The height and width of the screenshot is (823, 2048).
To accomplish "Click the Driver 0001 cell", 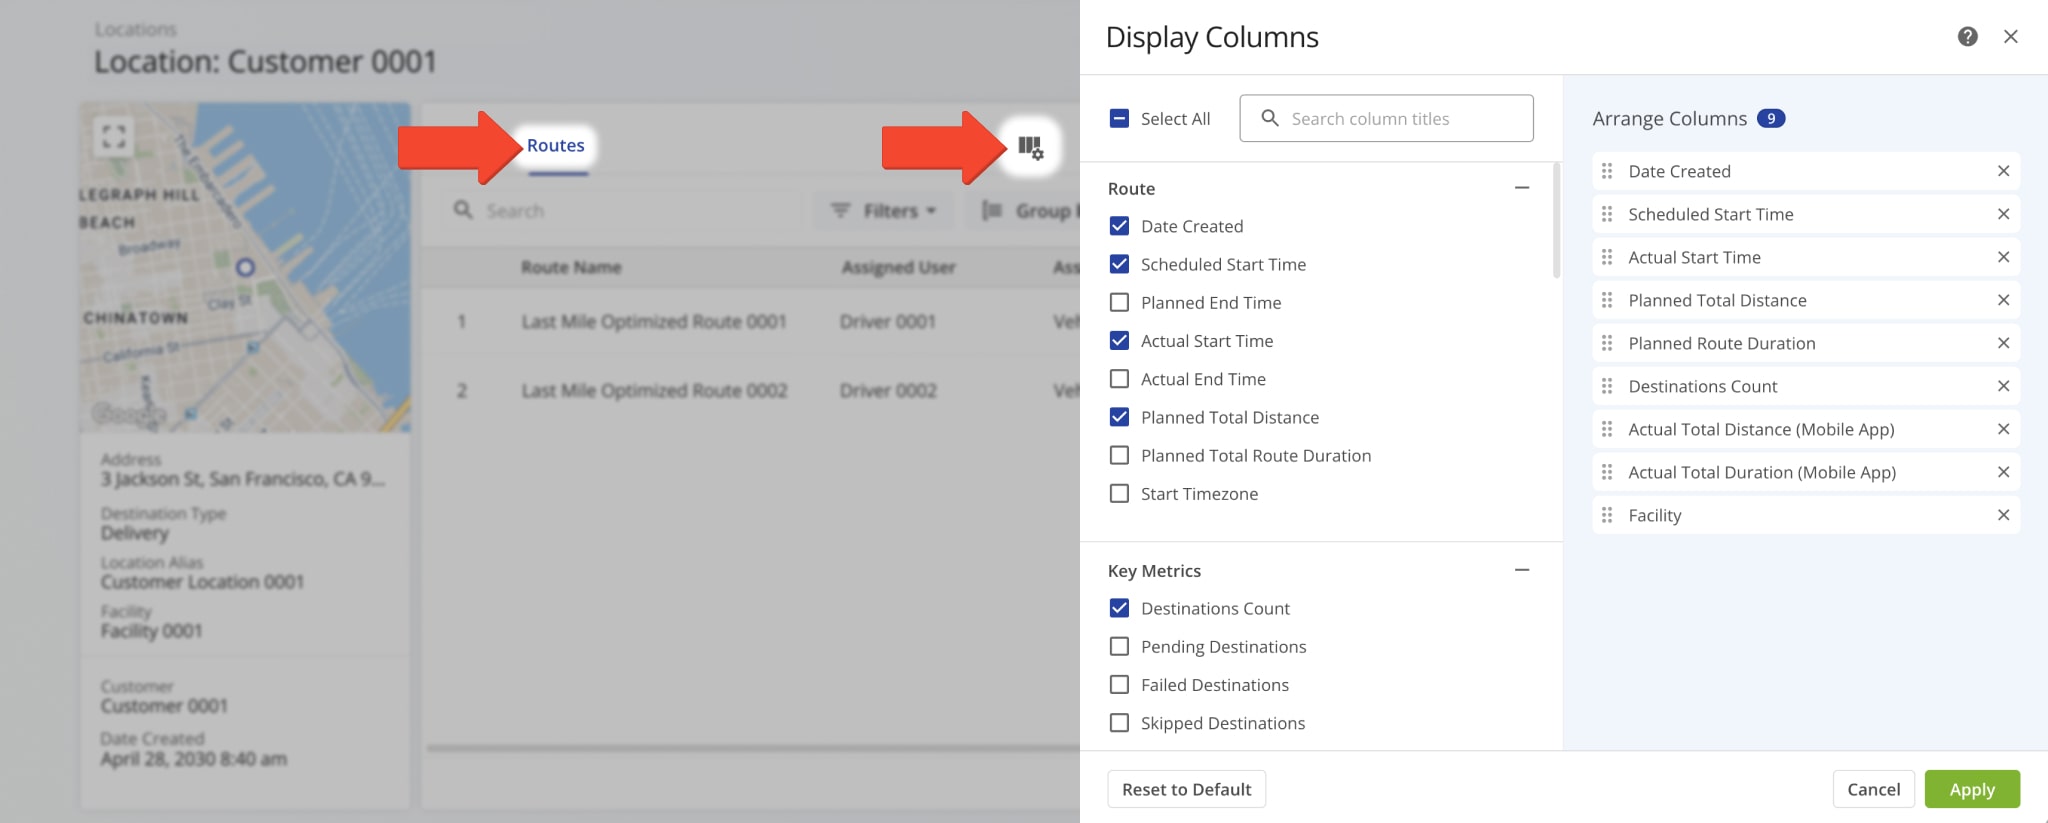I will (888, 321).
